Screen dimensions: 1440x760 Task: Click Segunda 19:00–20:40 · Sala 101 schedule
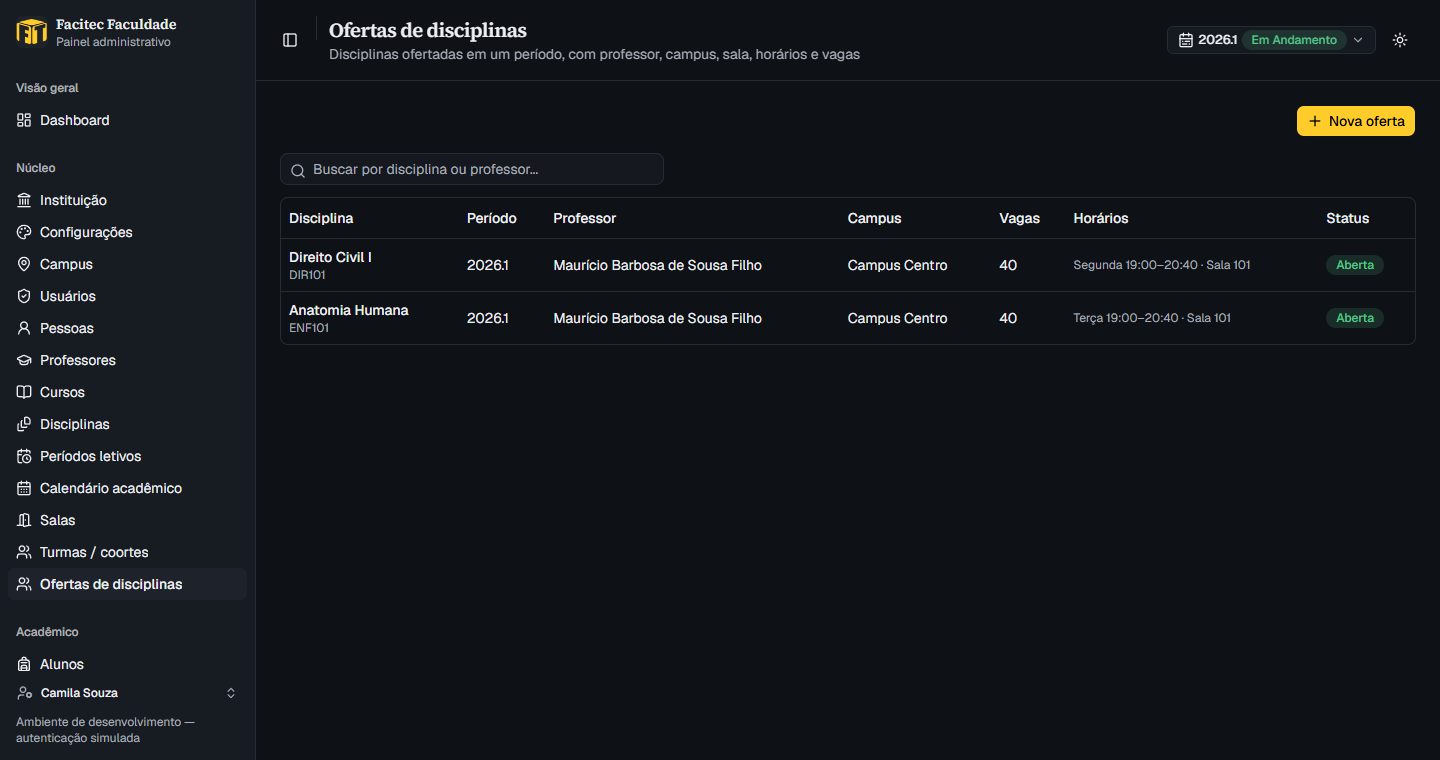[1162, 265]
